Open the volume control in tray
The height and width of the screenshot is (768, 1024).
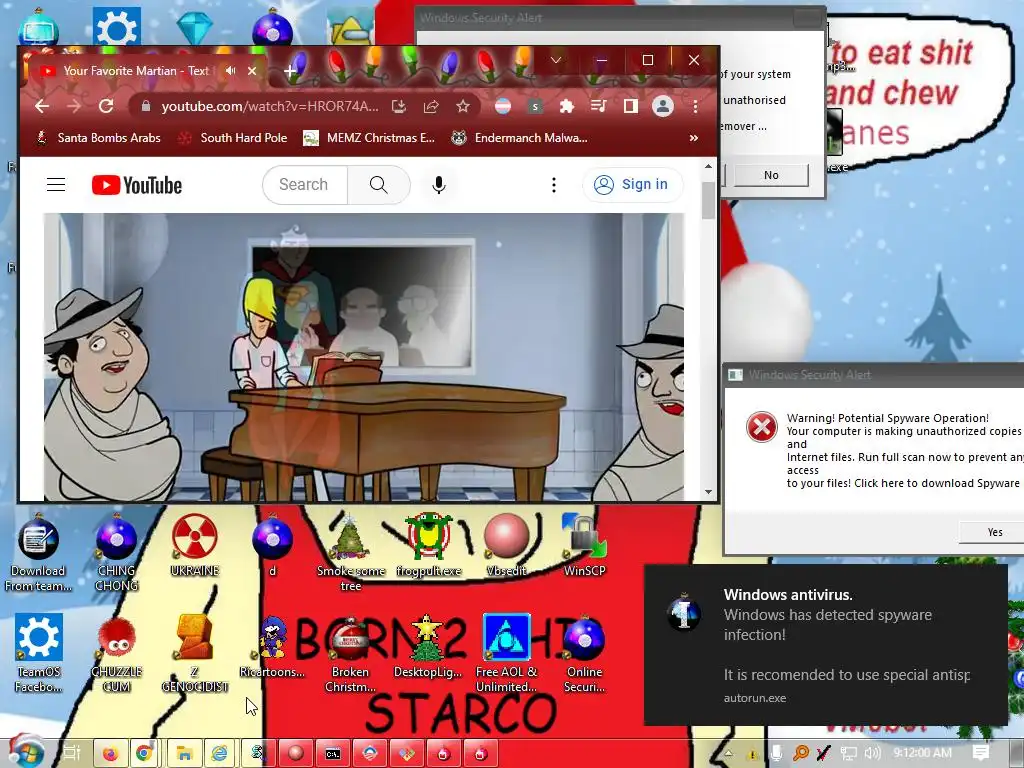click(x=872, y=754)
